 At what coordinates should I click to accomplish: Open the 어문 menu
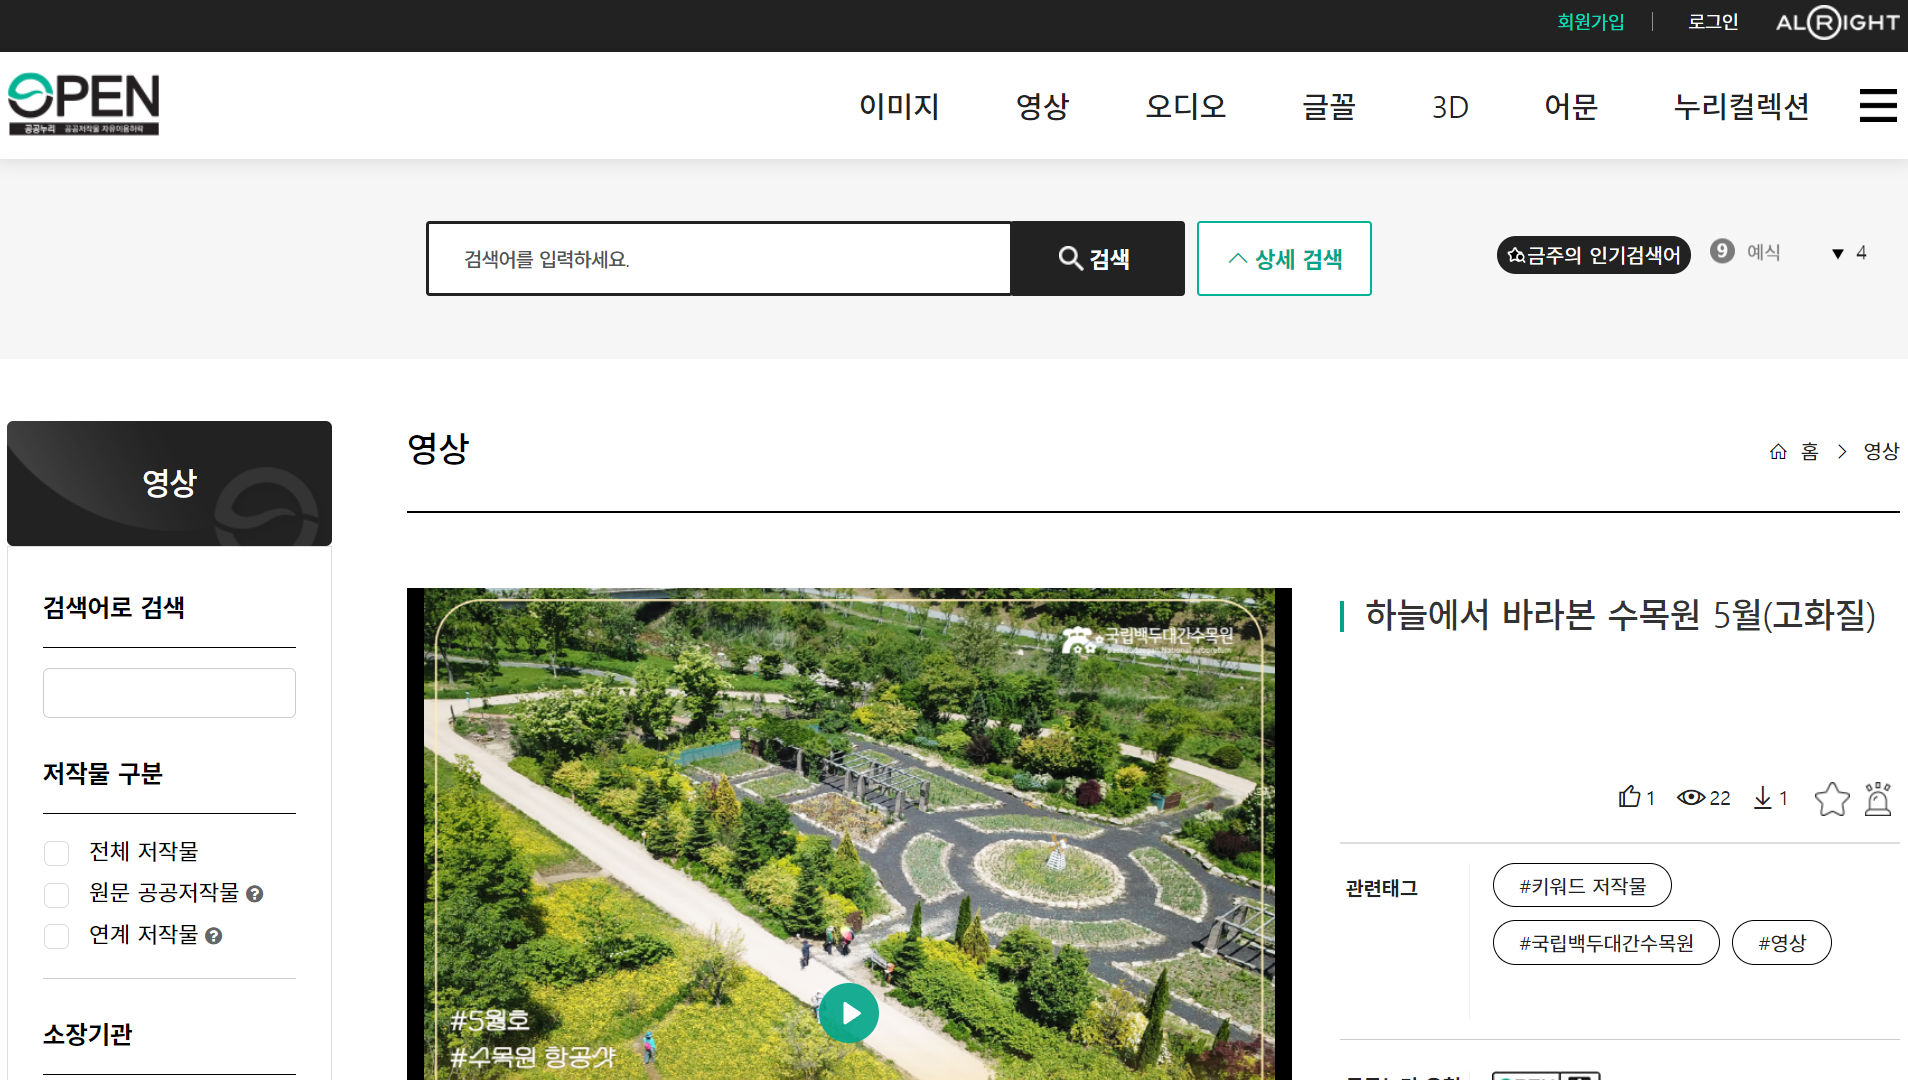pos(1571,106)
